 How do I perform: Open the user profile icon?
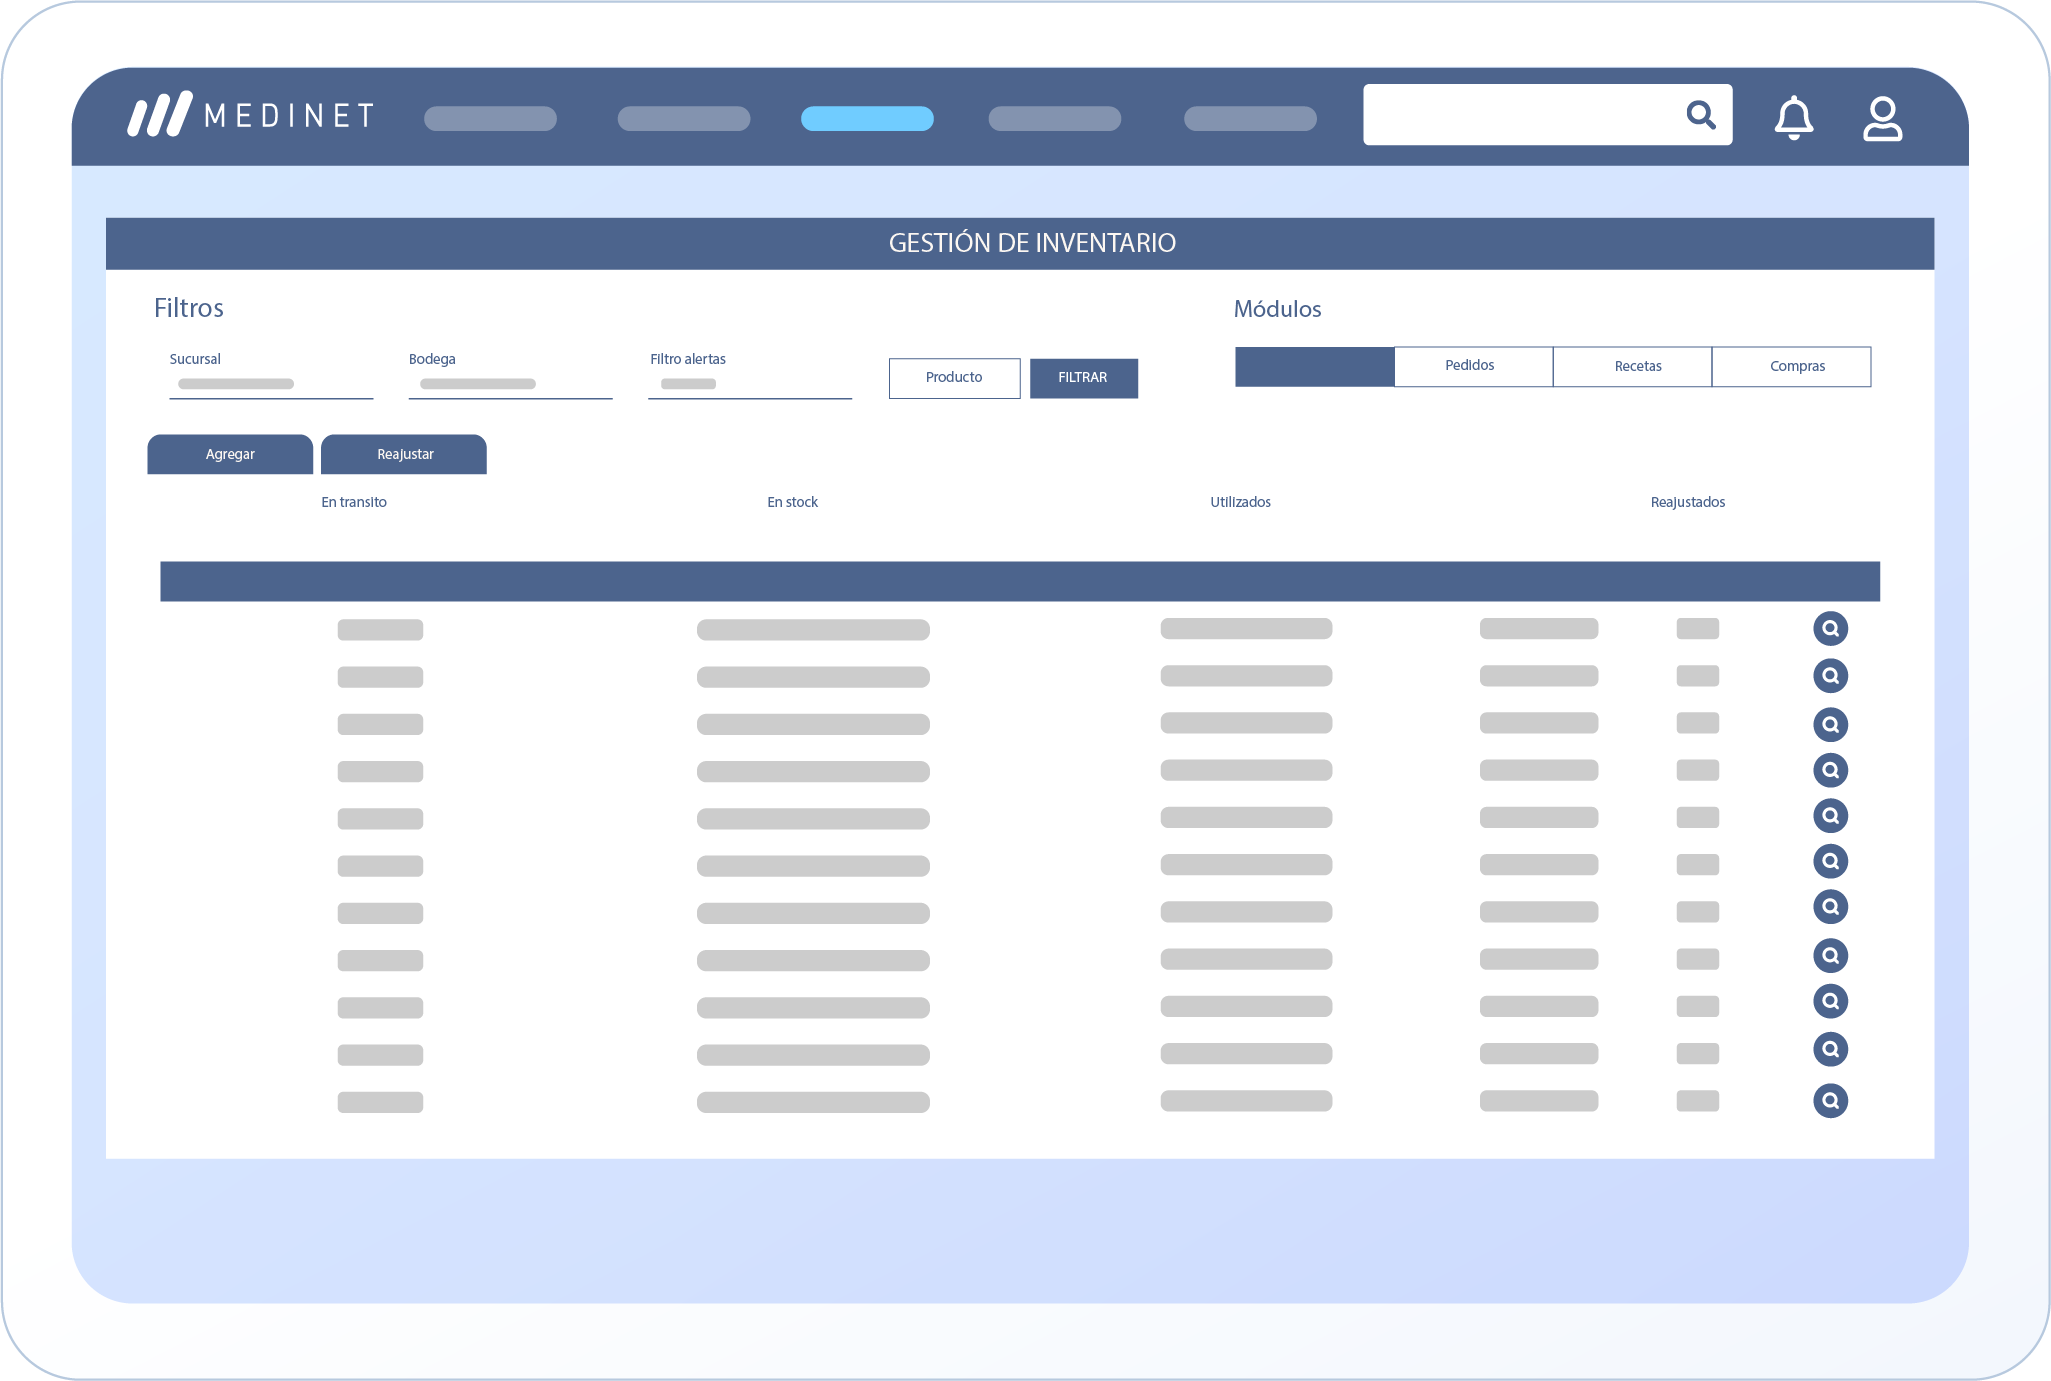pos(1882,118)
